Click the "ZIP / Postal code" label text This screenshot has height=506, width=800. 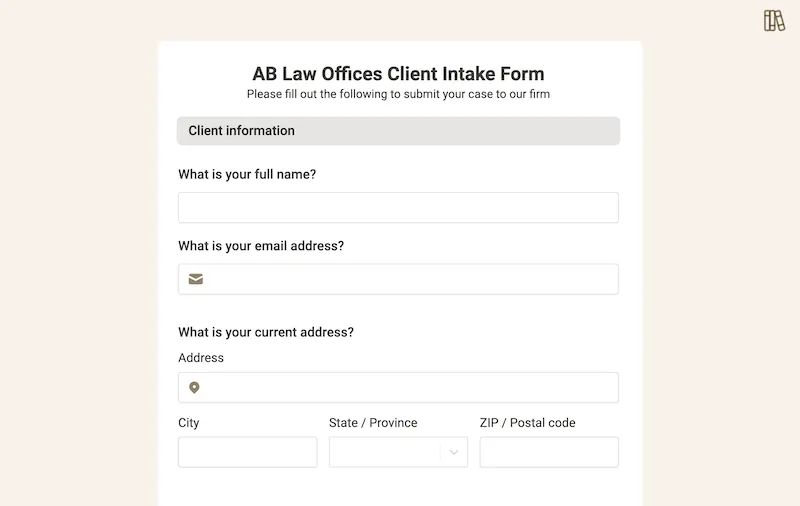527,423
